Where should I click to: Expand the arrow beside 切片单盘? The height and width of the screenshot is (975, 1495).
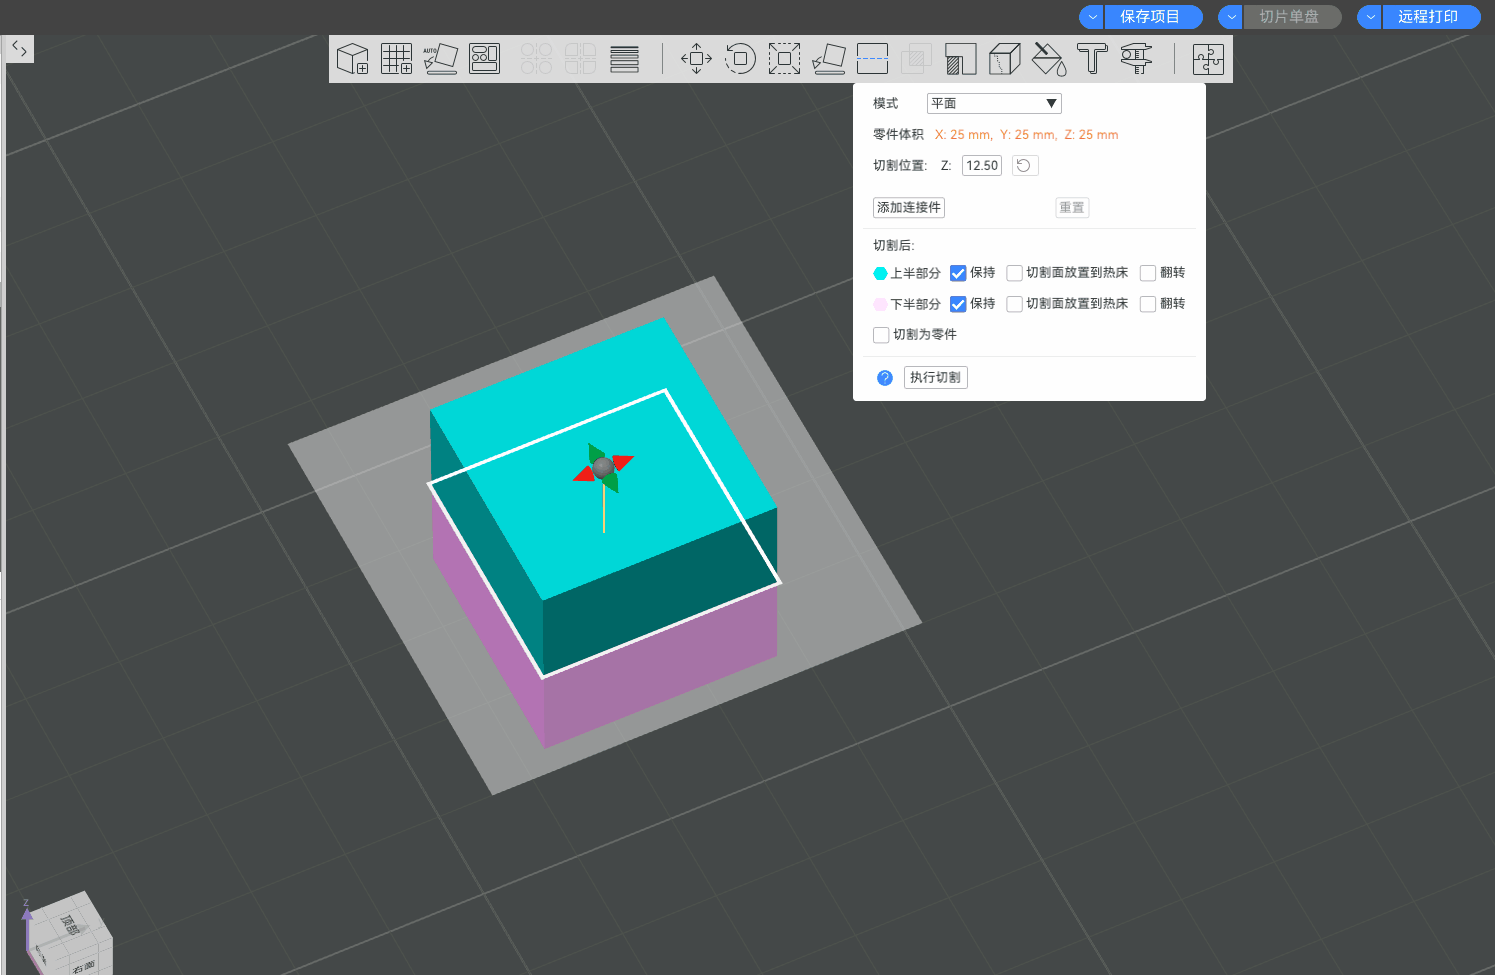point(1231,17)
